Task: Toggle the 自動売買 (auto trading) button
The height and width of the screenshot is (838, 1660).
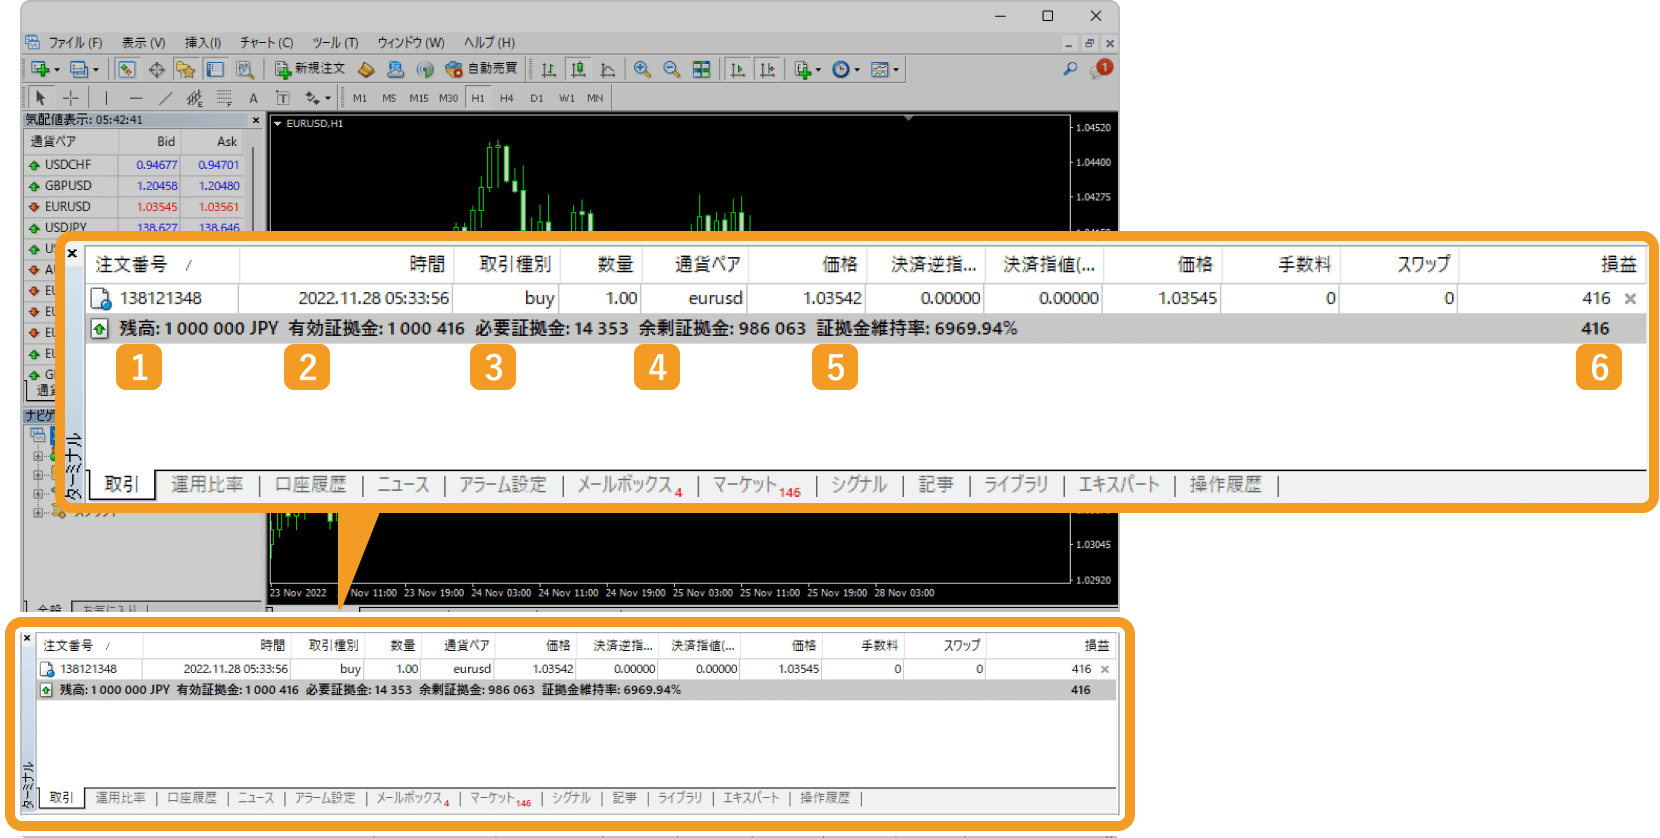Action: pyautogui.click(x=482, y=69)
